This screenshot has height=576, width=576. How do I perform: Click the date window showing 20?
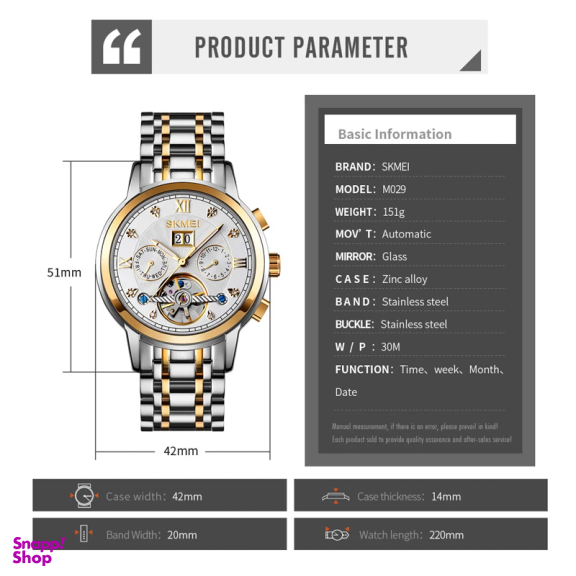183,239
